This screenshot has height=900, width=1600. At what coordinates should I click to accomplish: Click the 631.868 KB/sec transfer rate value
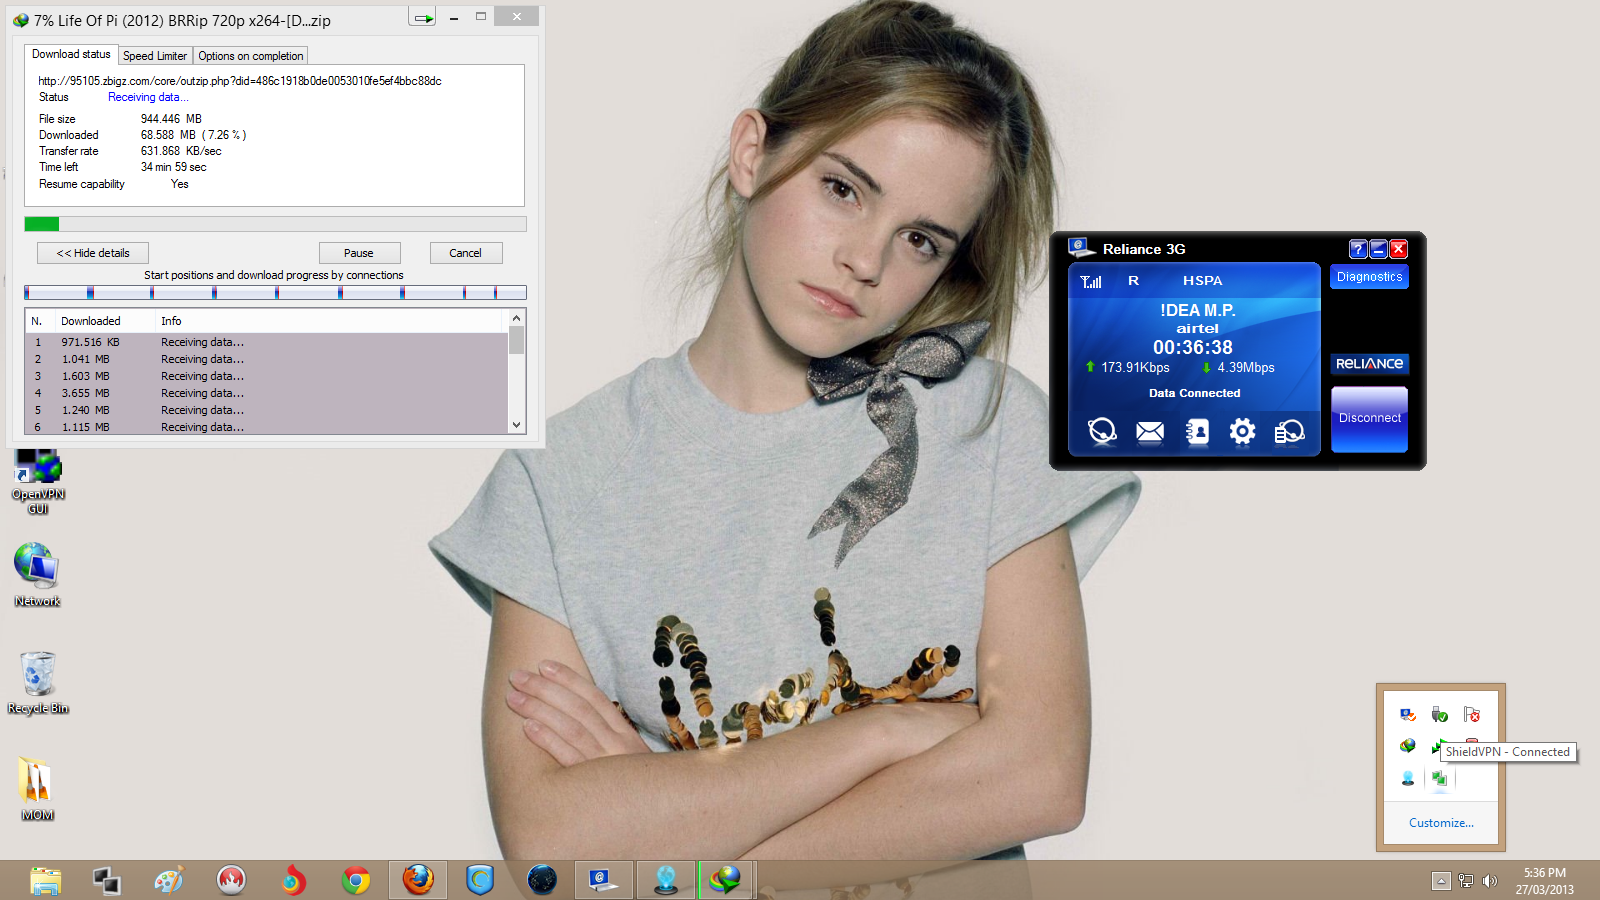[x=181, y=151]
